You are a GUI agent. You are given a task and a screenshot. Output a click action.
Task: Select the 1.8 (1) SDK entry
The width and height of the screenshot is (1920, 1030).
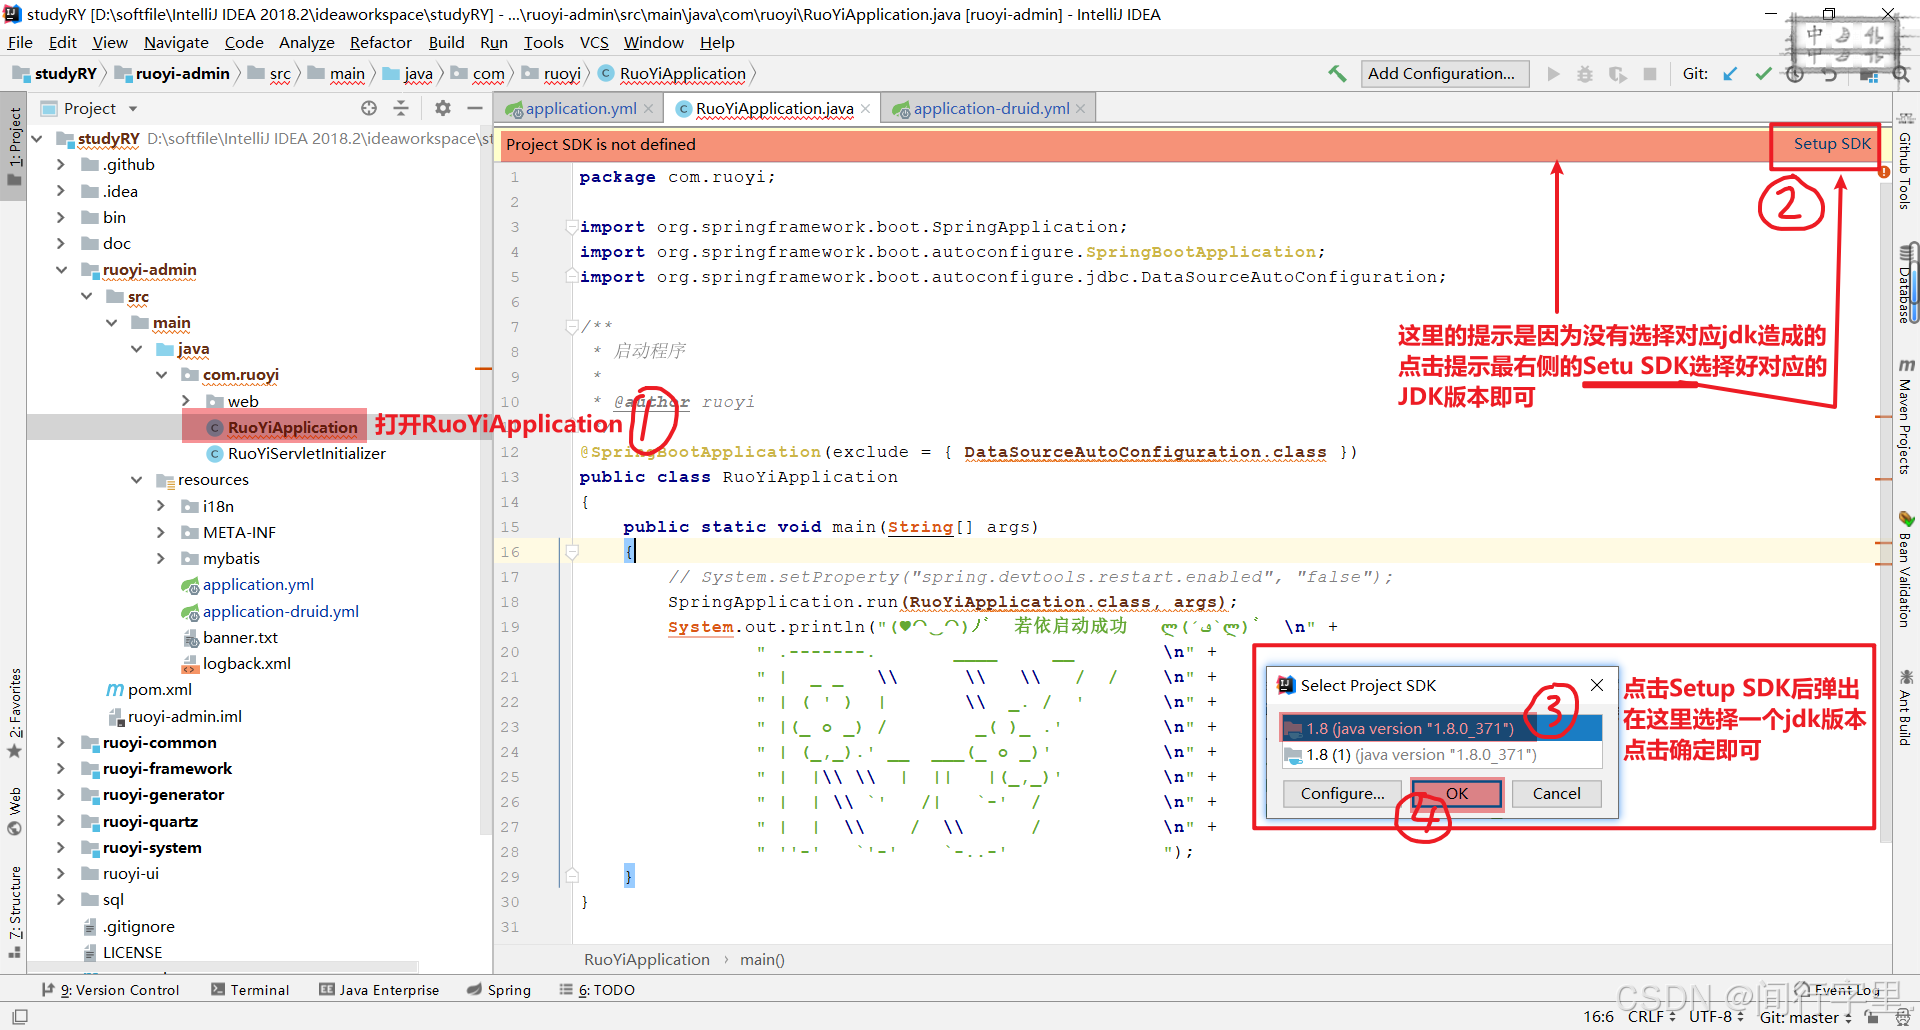1442,755
